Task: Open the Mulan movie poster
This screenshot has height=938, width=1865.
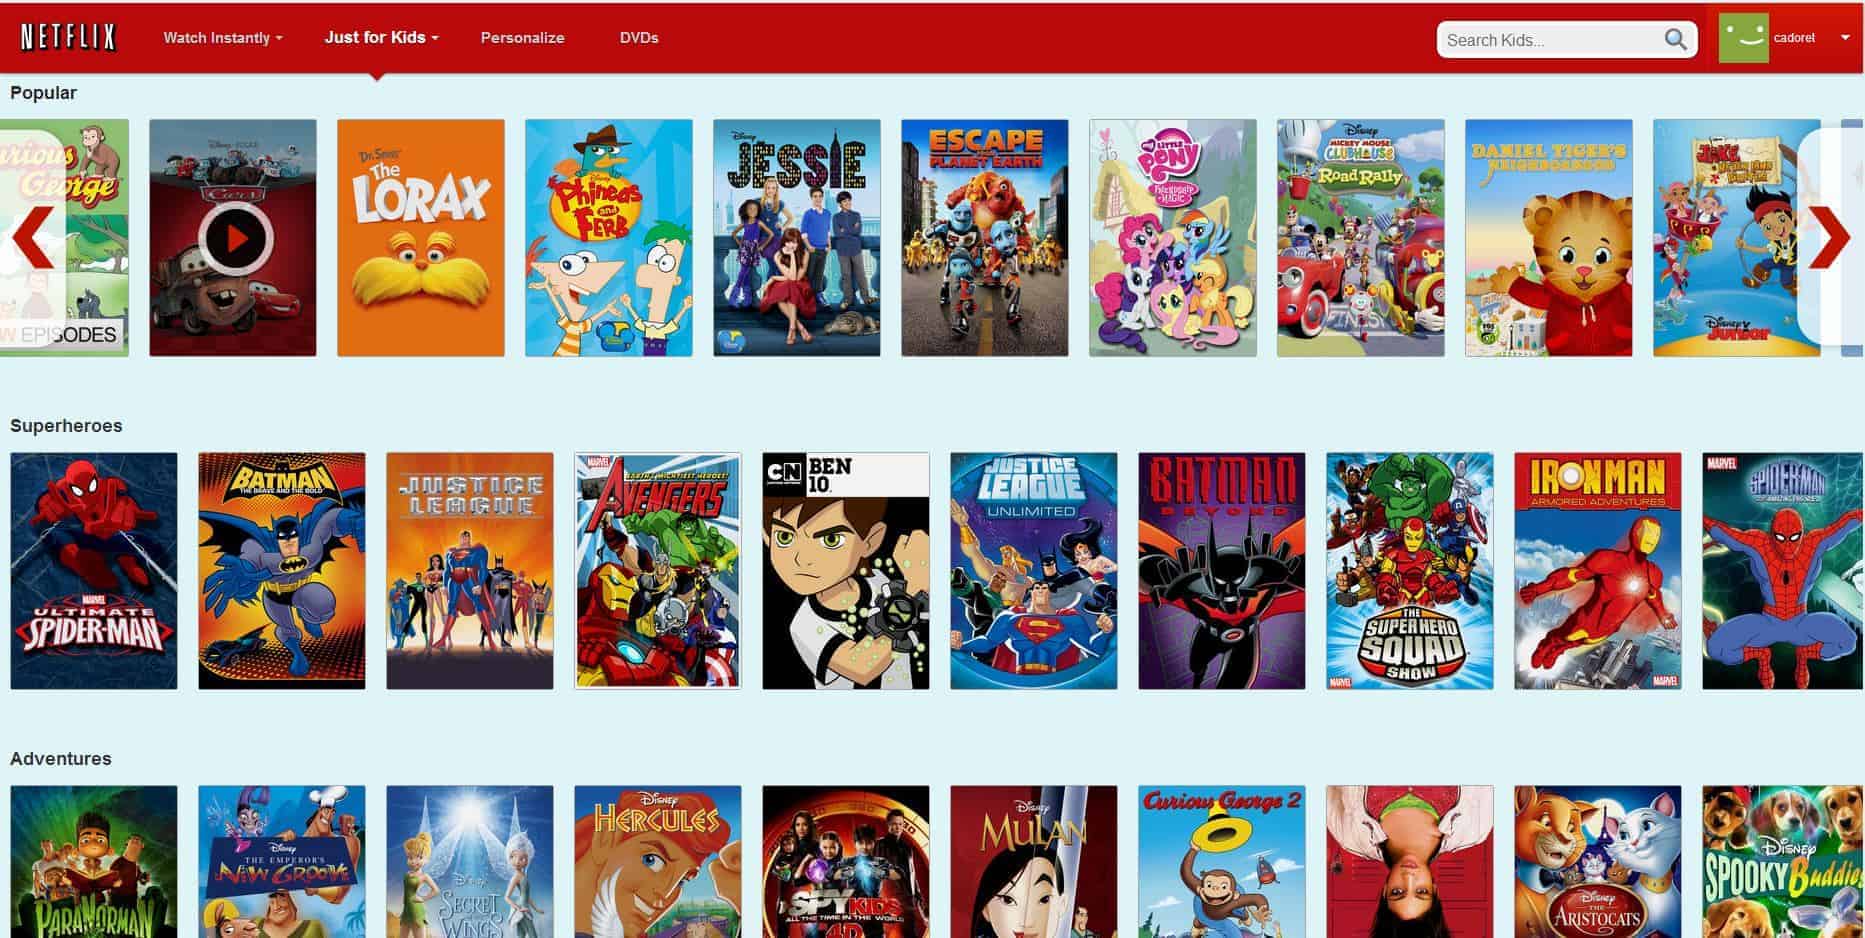Action: [x=1033, y=861]
